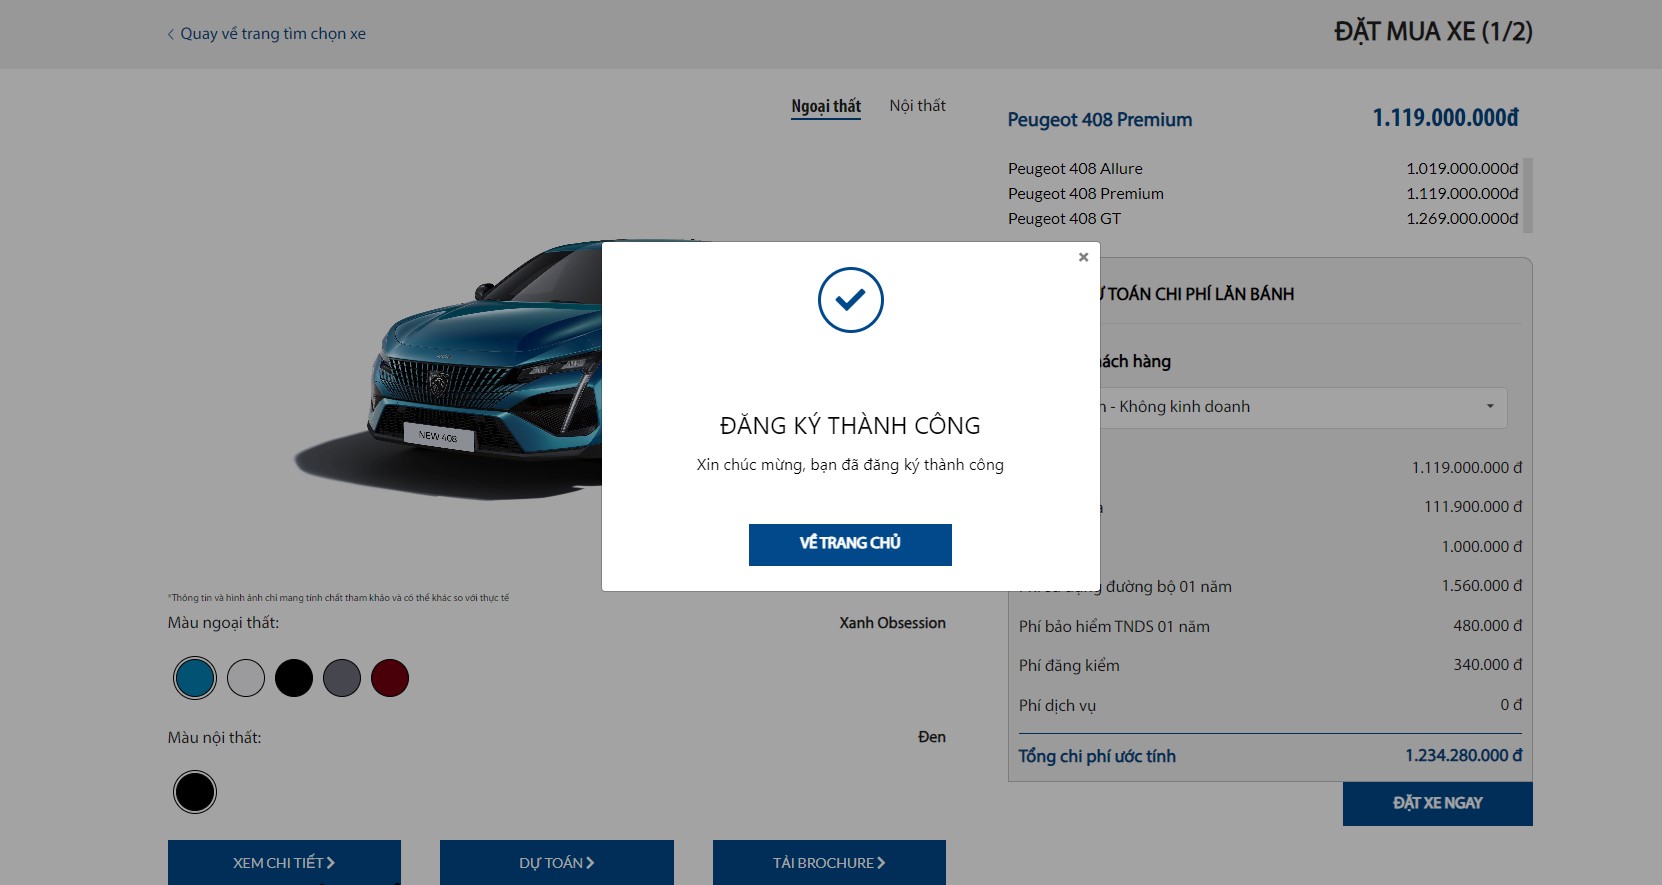The image size is (1662, 885).
Task: Open the Không kinh doanh customer dropdown
Action: click(x=1303, y=407)
